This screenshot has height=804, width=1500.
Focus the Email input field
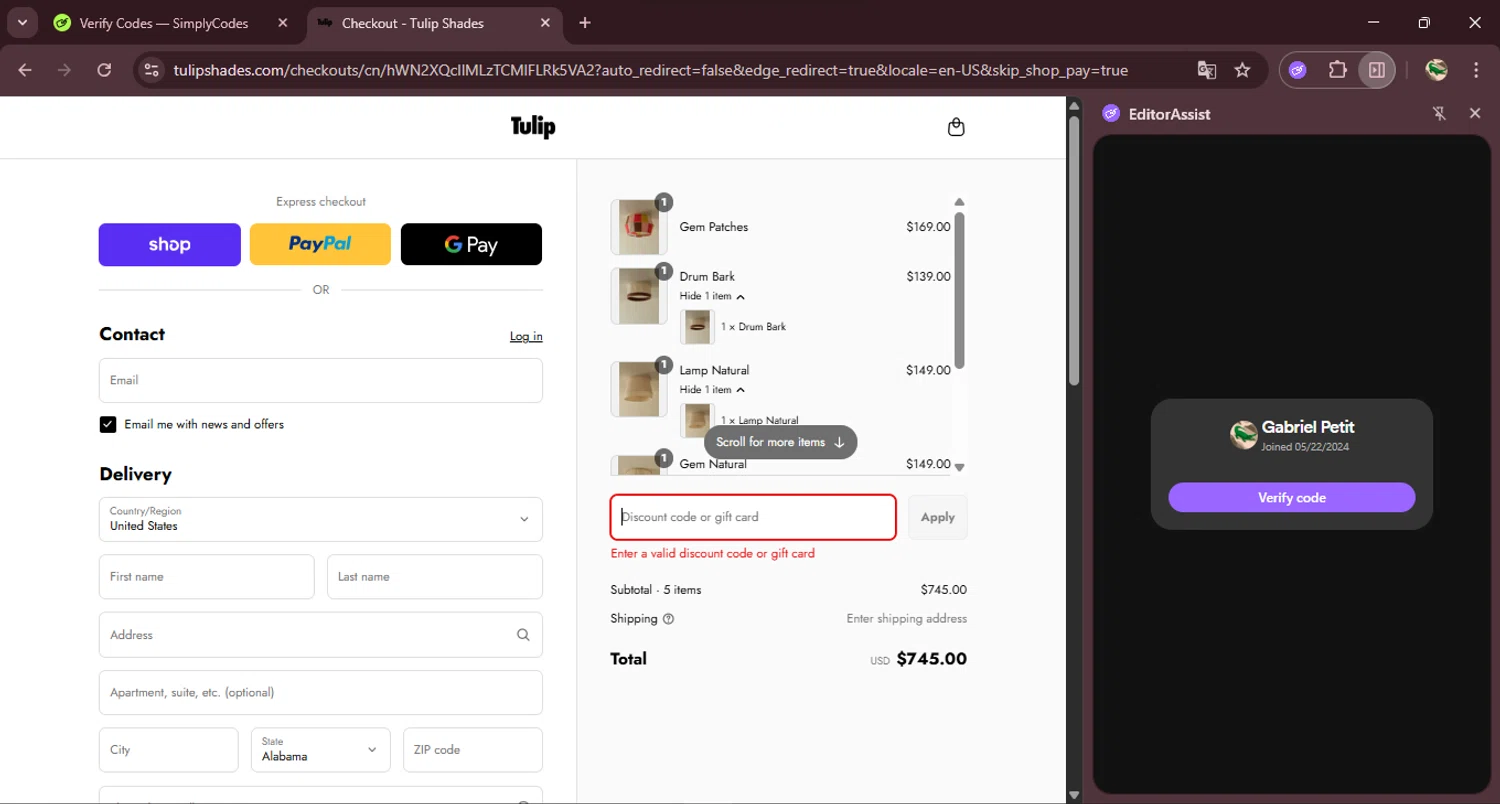[x=321, y=380]
